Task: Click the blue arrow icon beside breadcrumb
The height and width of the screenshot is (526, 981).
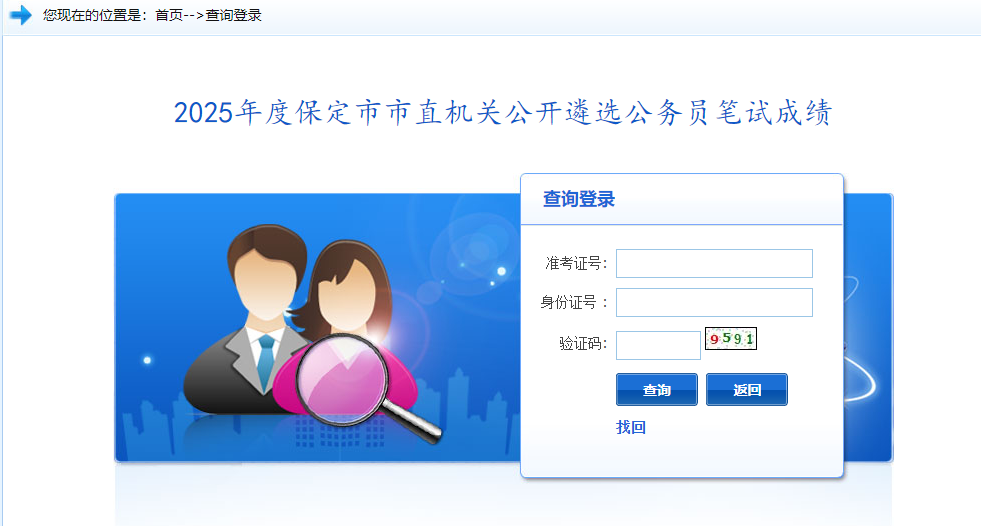Action: (21, 14)
